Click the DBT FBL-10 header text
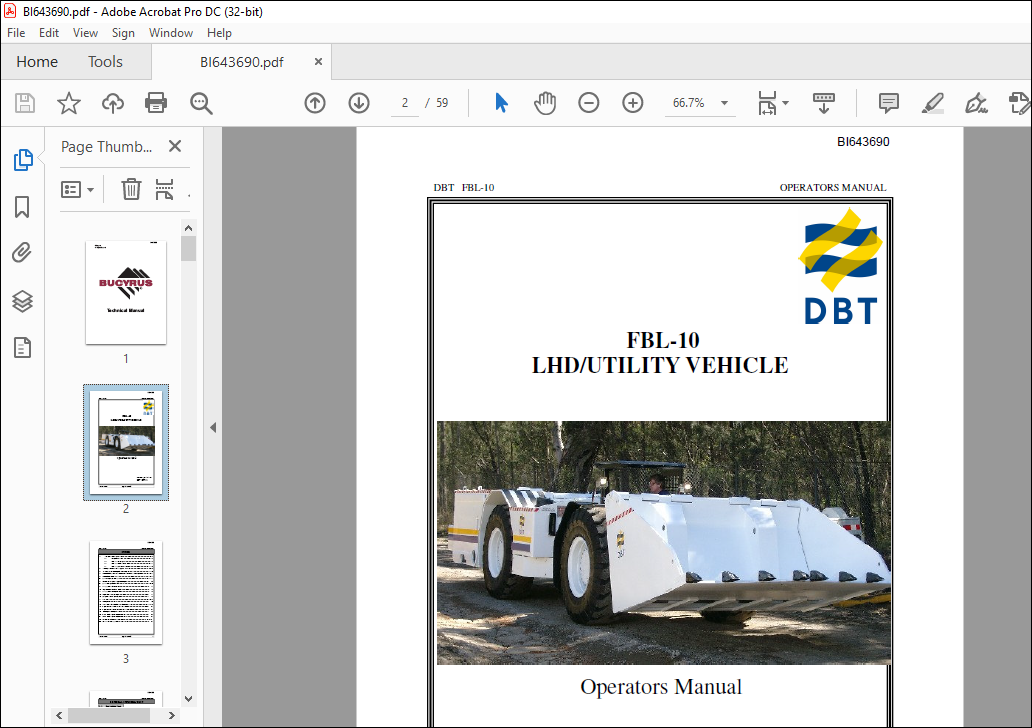Image resolution: width=1032 pixels, height=728 pixels. pyautogui.click(x=463, y=188)
